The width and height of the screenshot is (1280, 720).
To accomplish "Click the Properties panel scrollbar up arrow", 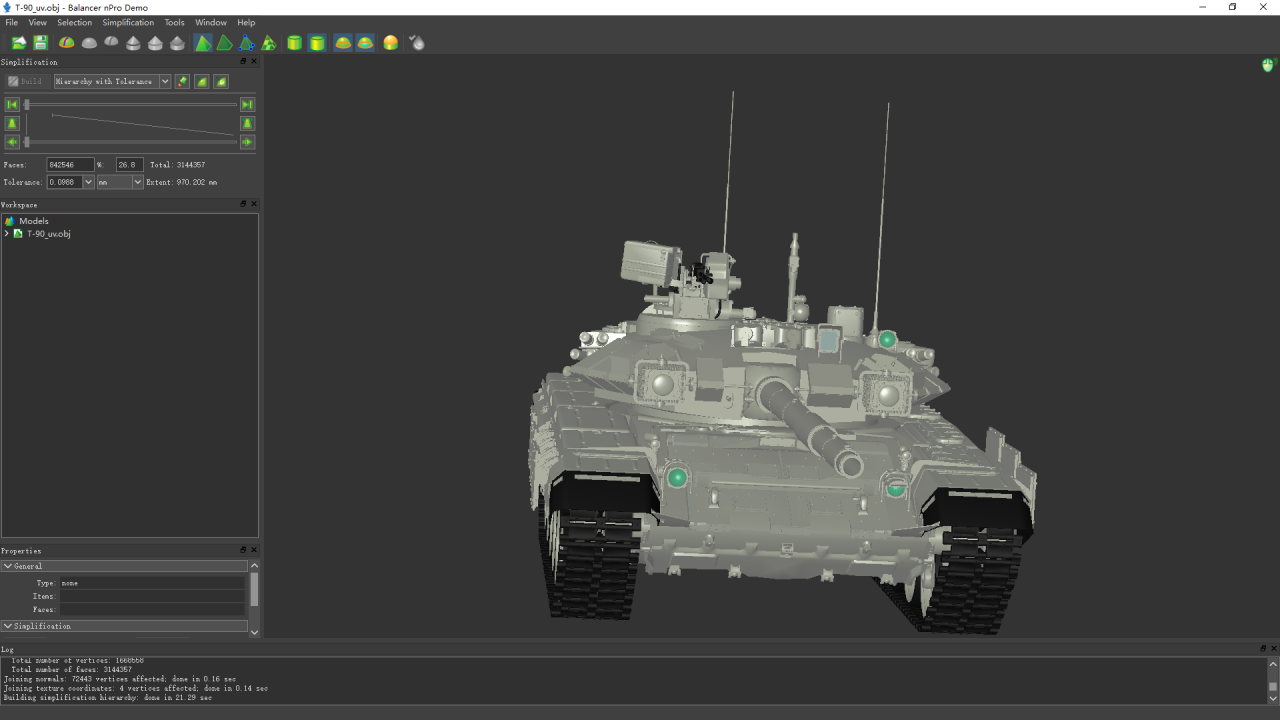I will tap(254, 566).
